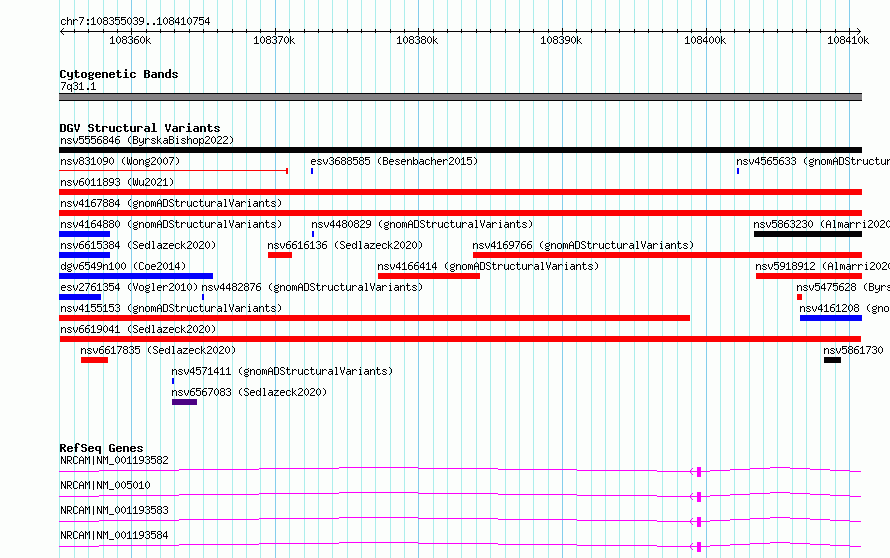The height and width of the screenshot is (558, 890).
Task: Click the blue nsv4161208 variant bar
Action: click(x=831, y=318)
